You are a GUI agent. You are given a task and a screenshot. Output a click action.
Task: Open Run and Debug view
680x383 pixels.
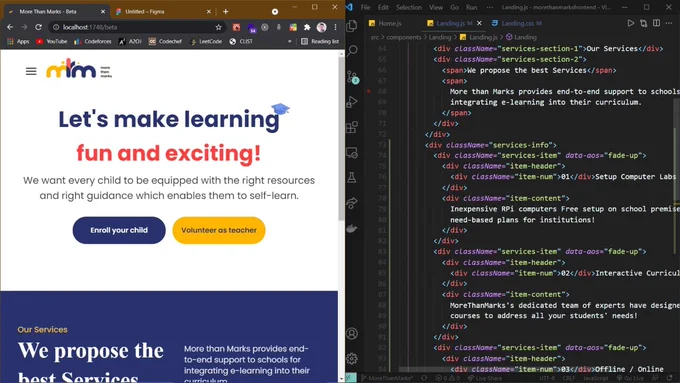(352, 102)
